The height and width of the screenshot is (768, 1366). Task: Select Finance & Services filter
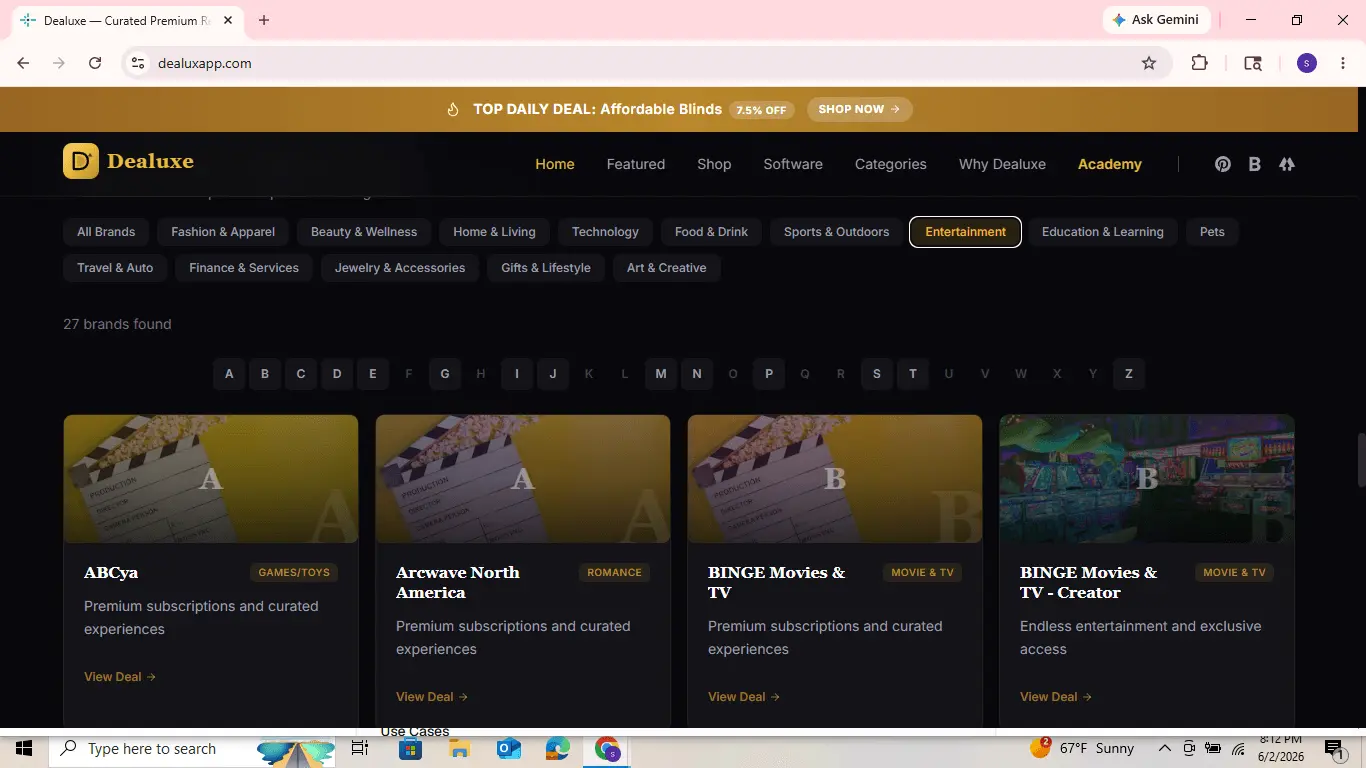point(244,268)
